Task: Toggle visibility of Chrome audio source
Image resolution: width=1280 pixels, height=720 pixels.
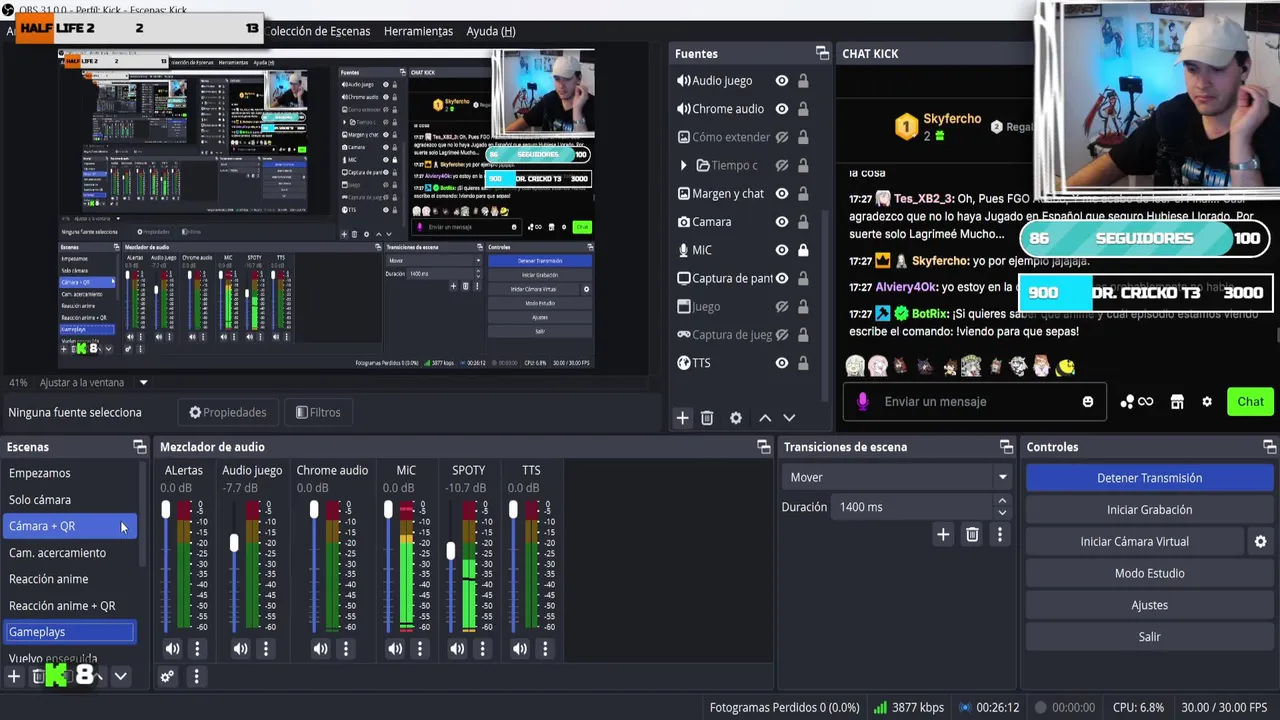Action: point(782,109)
